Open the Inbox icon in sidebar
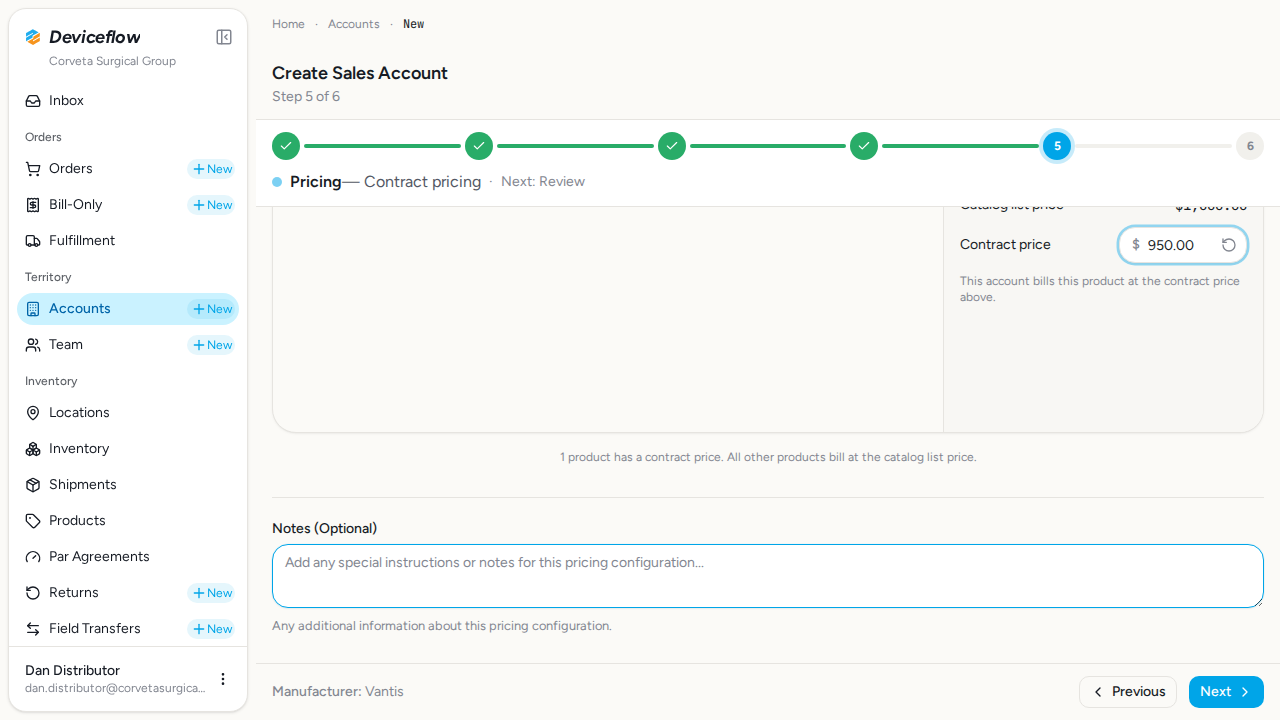The image size is (1280, 720). [x=33, y=101]
